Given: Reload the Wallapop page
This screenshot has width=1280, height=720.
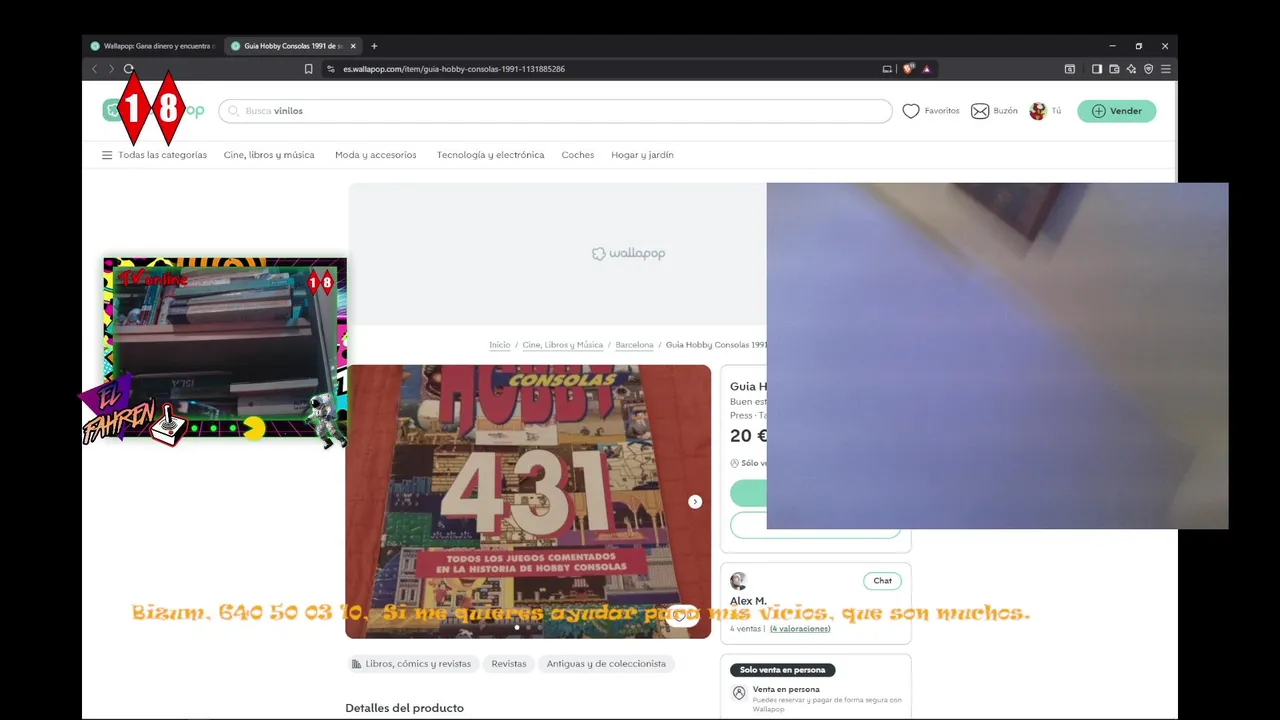Looking at the screenshot, I should (x=128, y=69).
